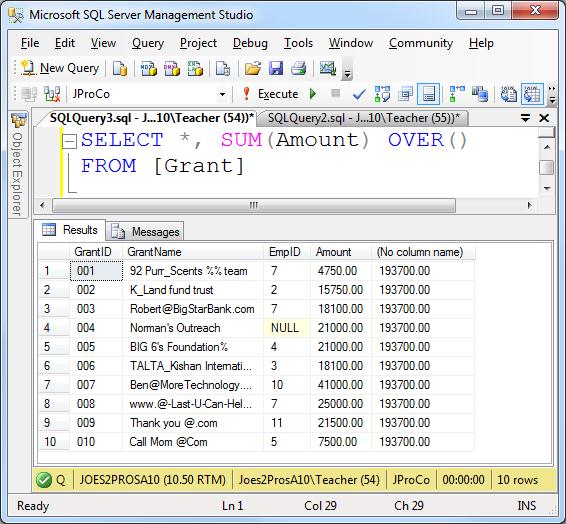
Task: Click the Print icon
Action: 299,68
